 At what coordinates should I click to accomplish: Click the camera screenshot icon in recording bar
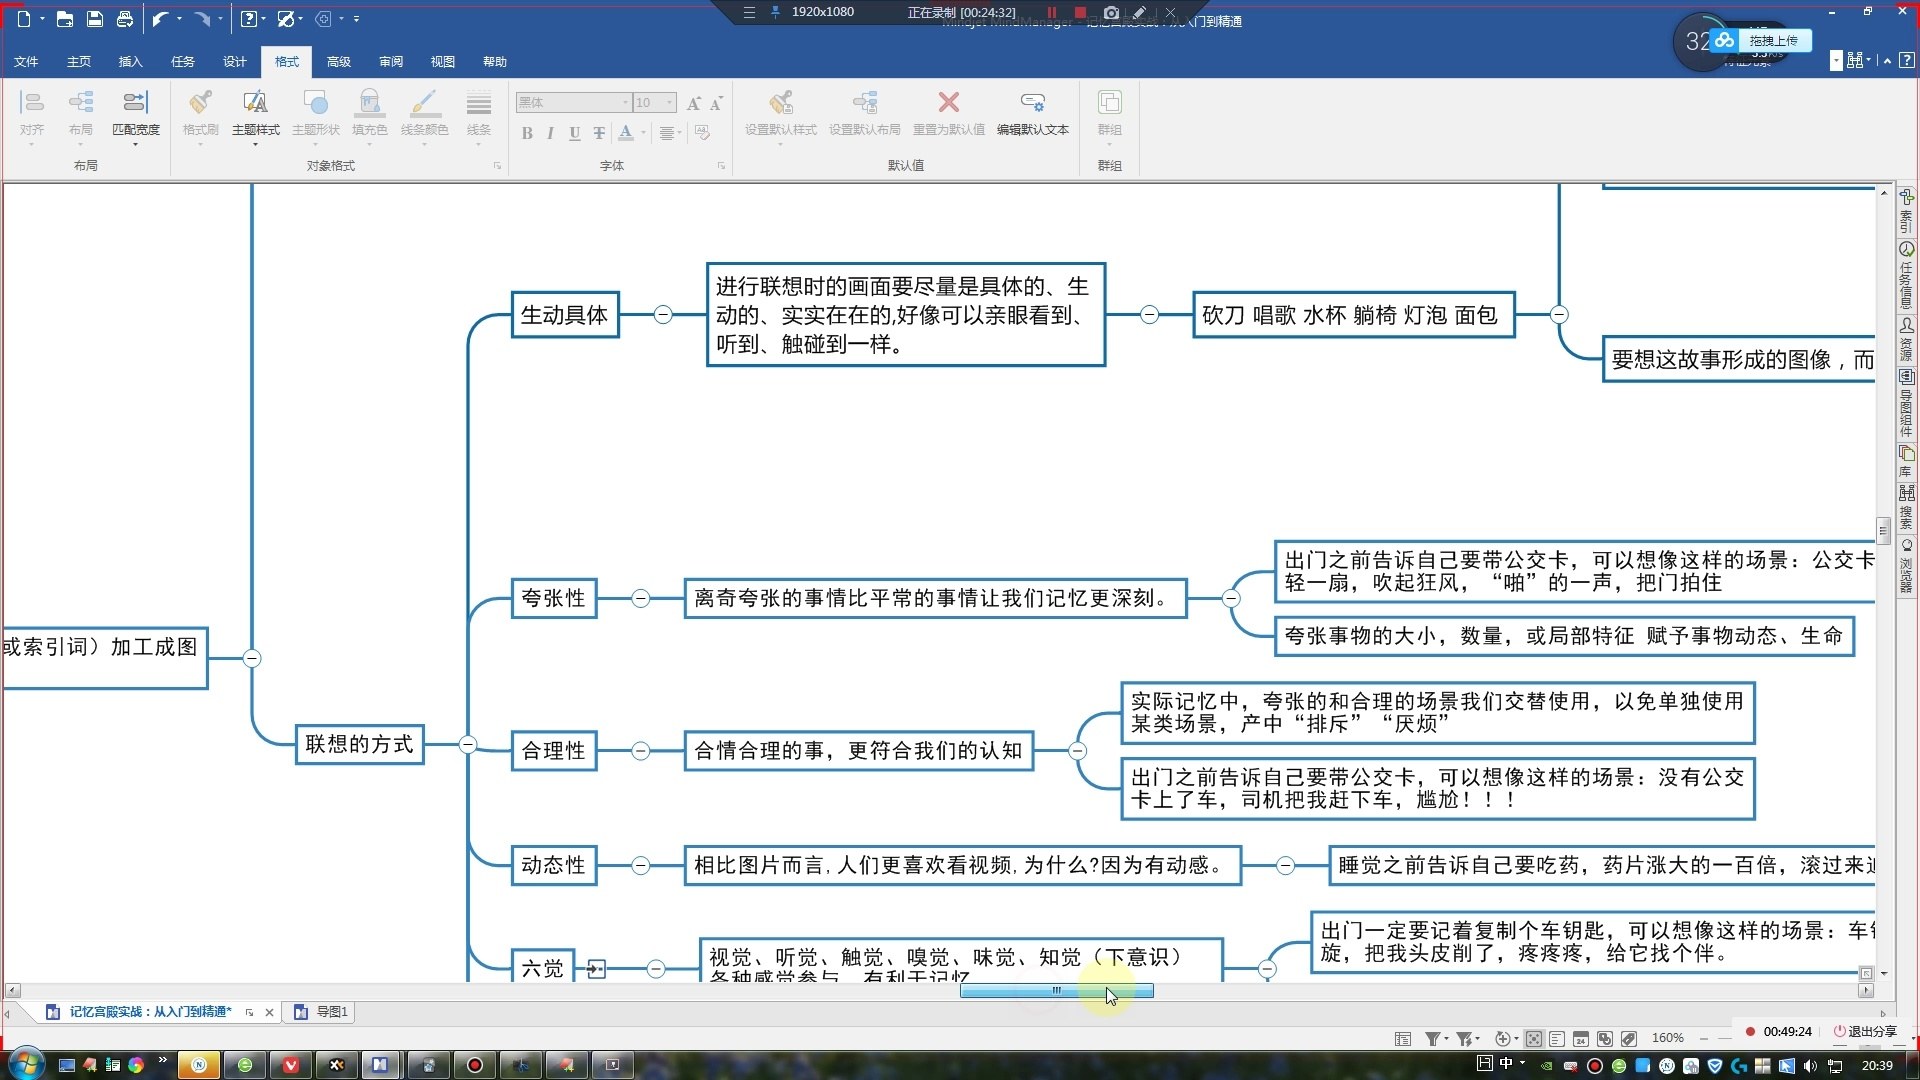click(1110, 13)
